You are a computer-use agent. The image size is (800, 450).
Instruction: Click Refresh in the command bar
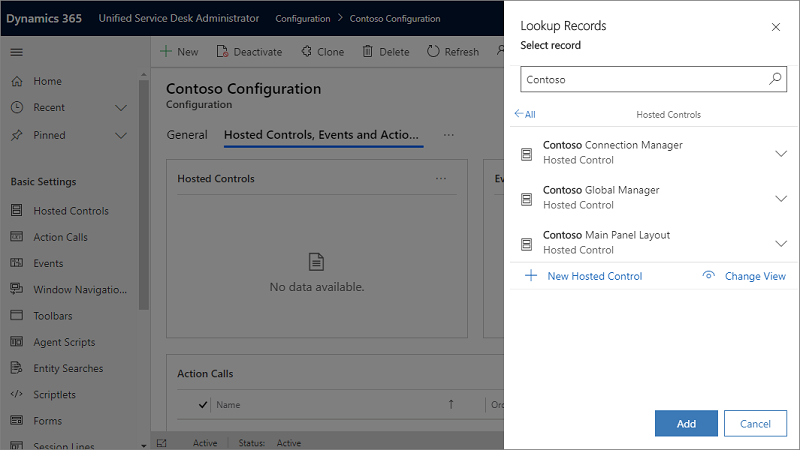[453, 52]
